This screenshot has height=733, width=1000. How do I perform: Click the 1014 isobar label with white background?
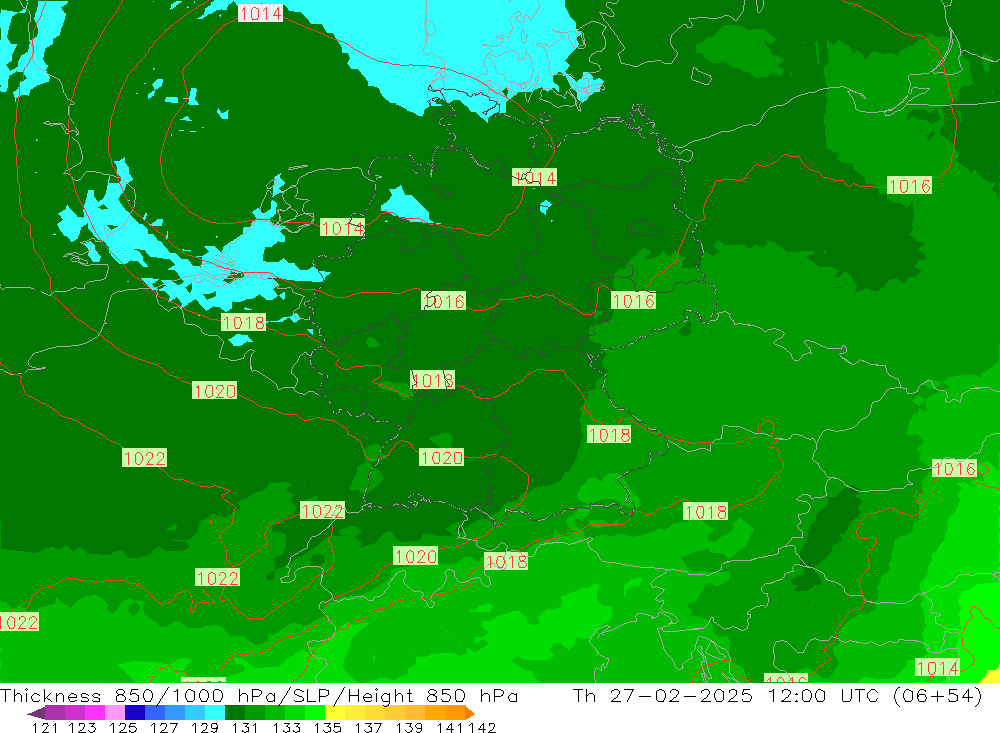260,13
